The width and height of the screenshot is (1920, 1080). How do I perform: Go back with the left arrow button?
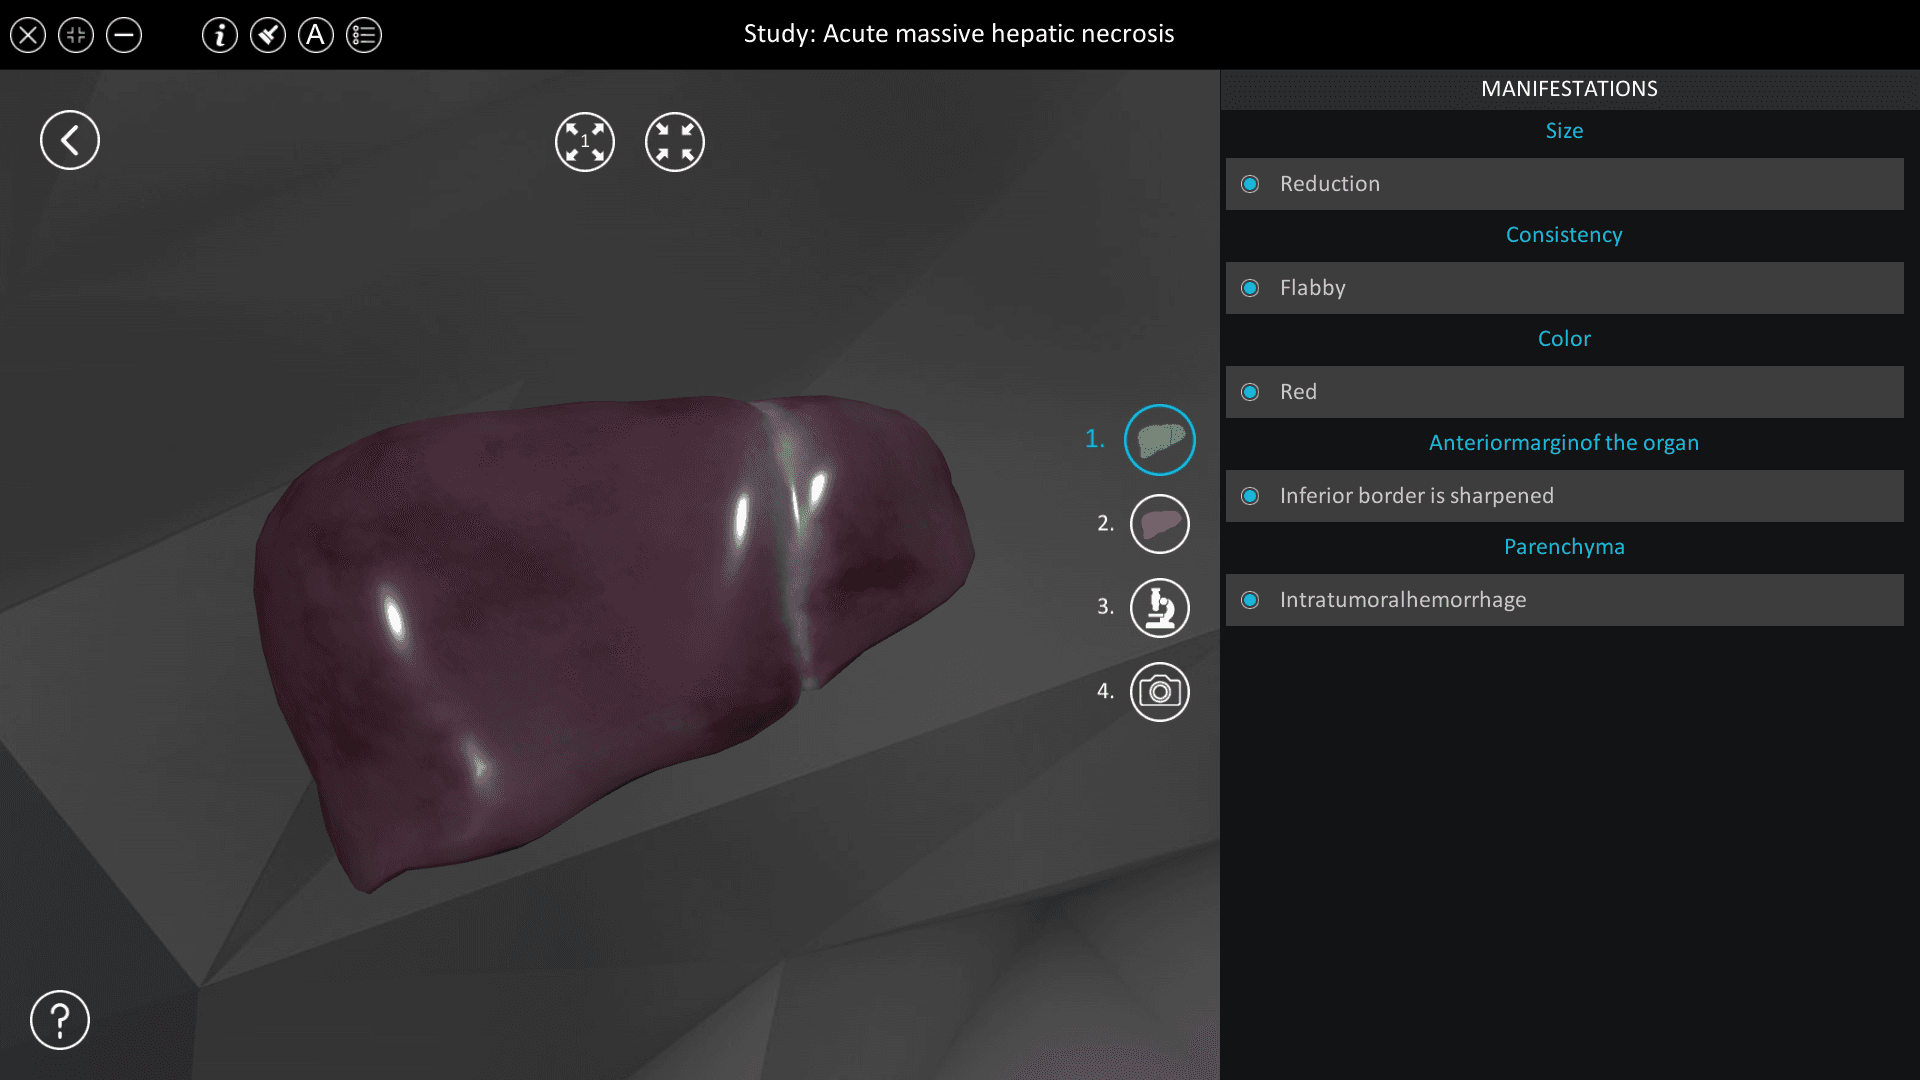(70, 140)
